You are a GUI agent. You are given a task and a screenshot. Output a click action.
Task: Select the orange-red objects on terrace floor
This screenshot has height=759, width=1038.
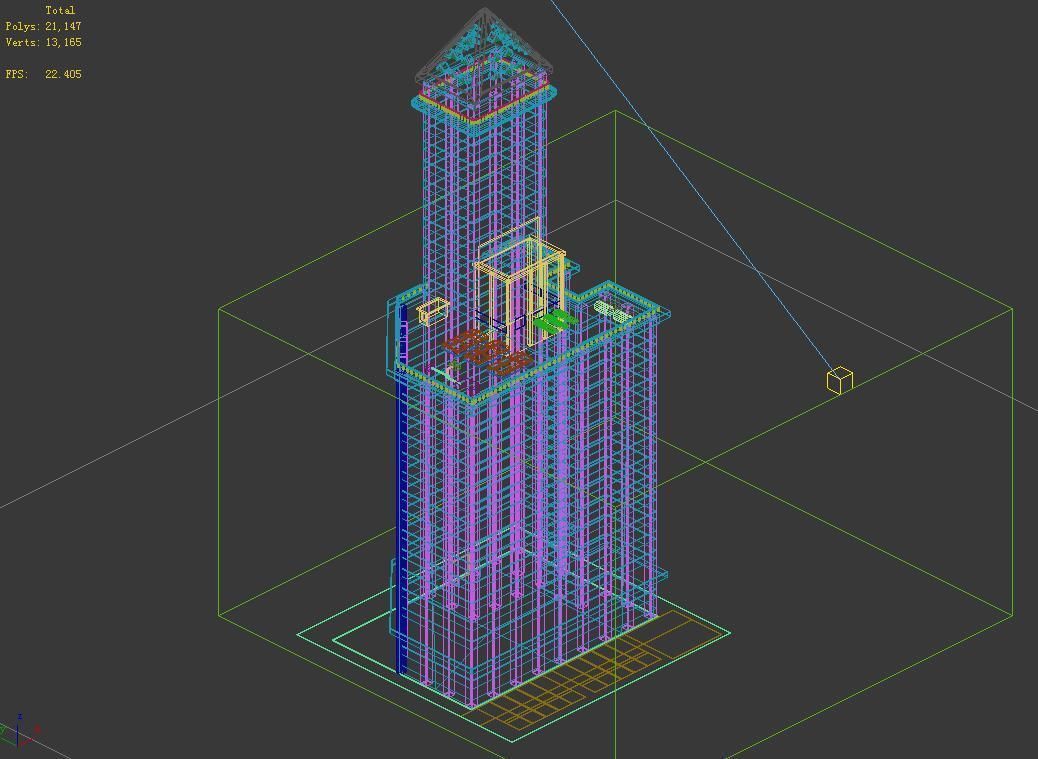[x=487, y=351]
